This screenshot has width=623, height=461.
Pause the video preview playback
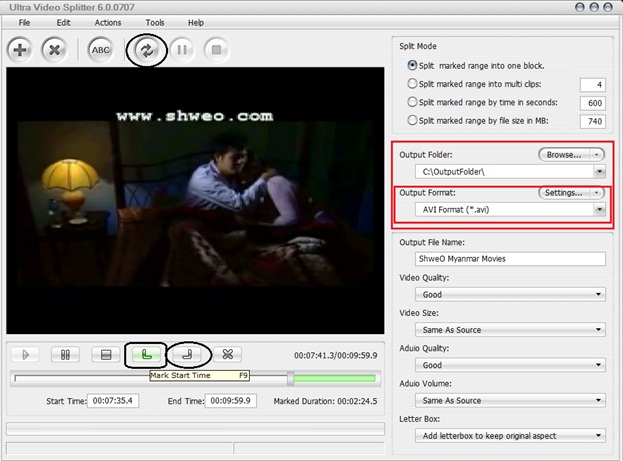(x=65, y=354)
